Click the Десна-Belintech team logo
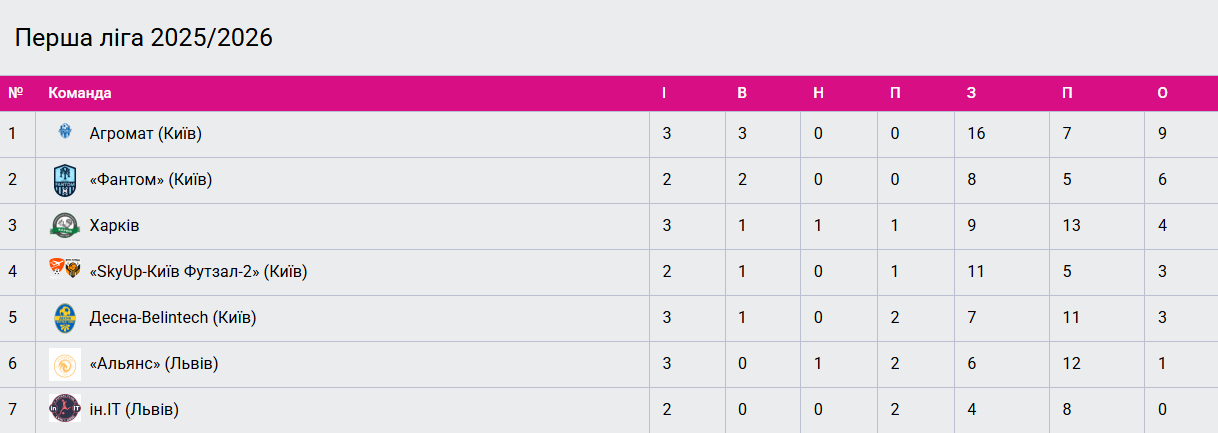Screen dimensions: 1218x433 point(65,318)
